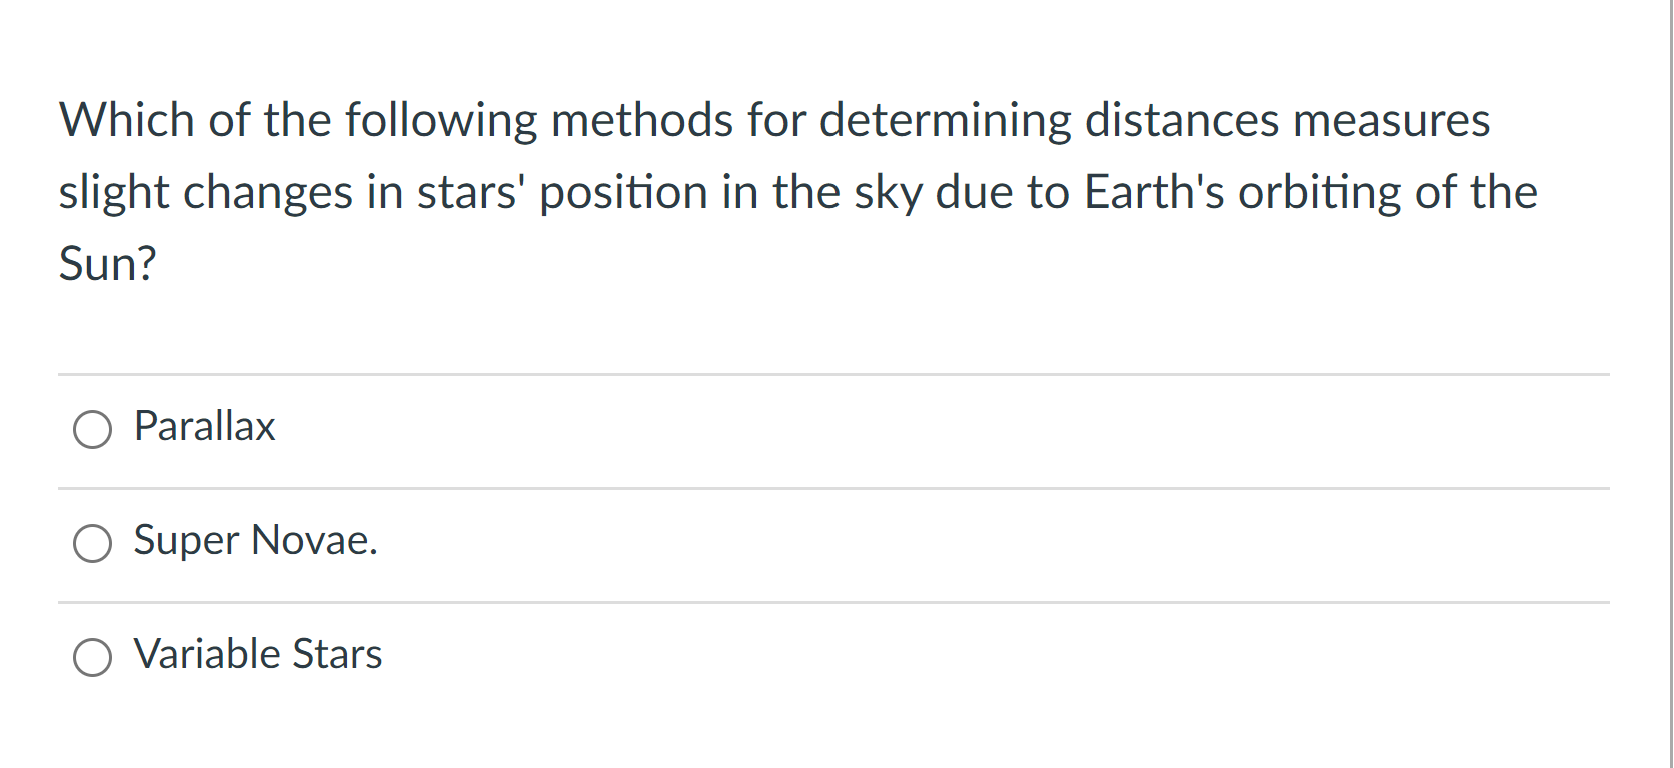Click the circle next to Super Novae
The height and width of the screenshot is (768, 1674).
pos(92,544)
